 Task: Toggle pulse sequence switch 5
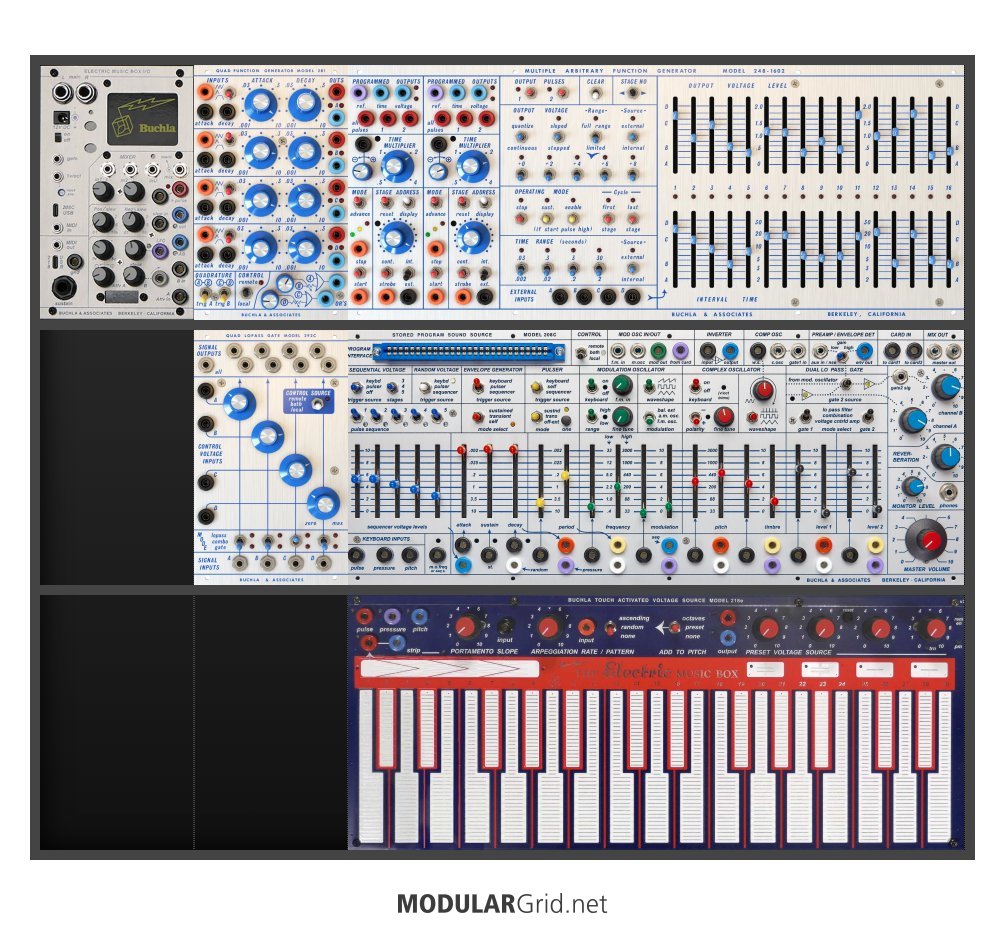coord(437,417)
